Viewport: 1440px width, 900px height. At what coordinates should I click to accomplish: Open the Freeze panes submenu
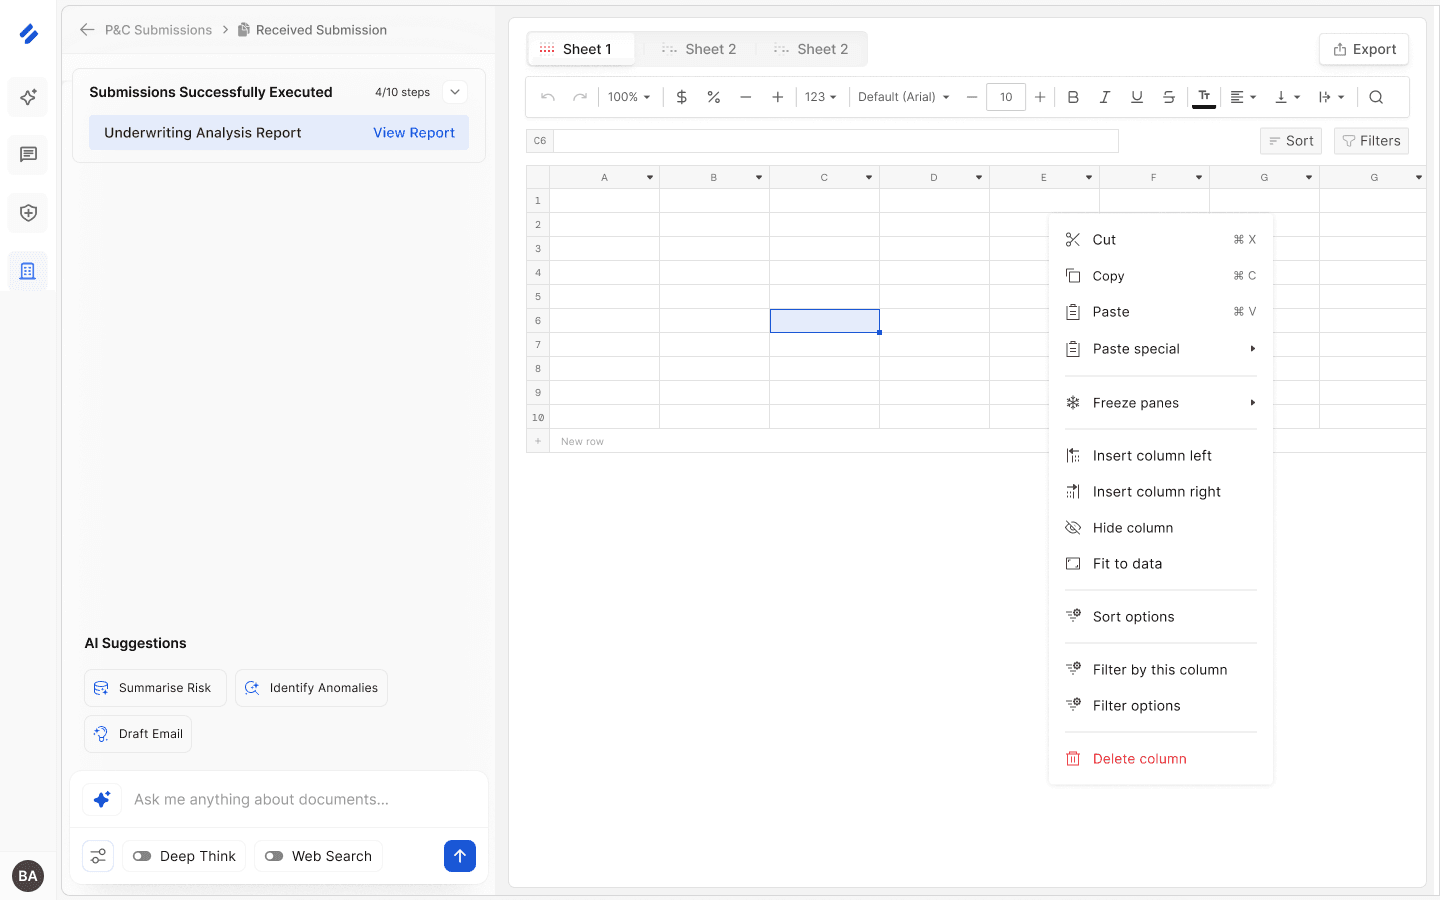point(1161,403)
